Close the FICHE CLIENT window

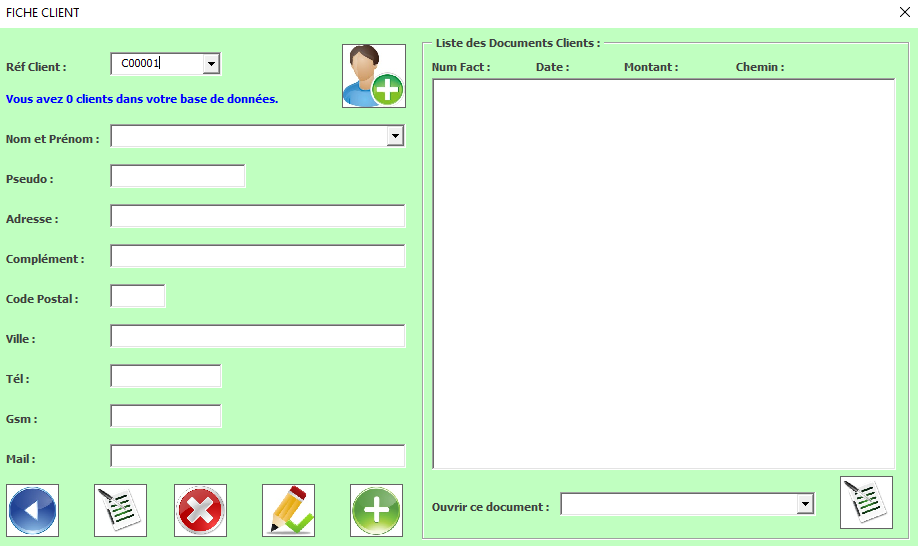coord(905,12)
